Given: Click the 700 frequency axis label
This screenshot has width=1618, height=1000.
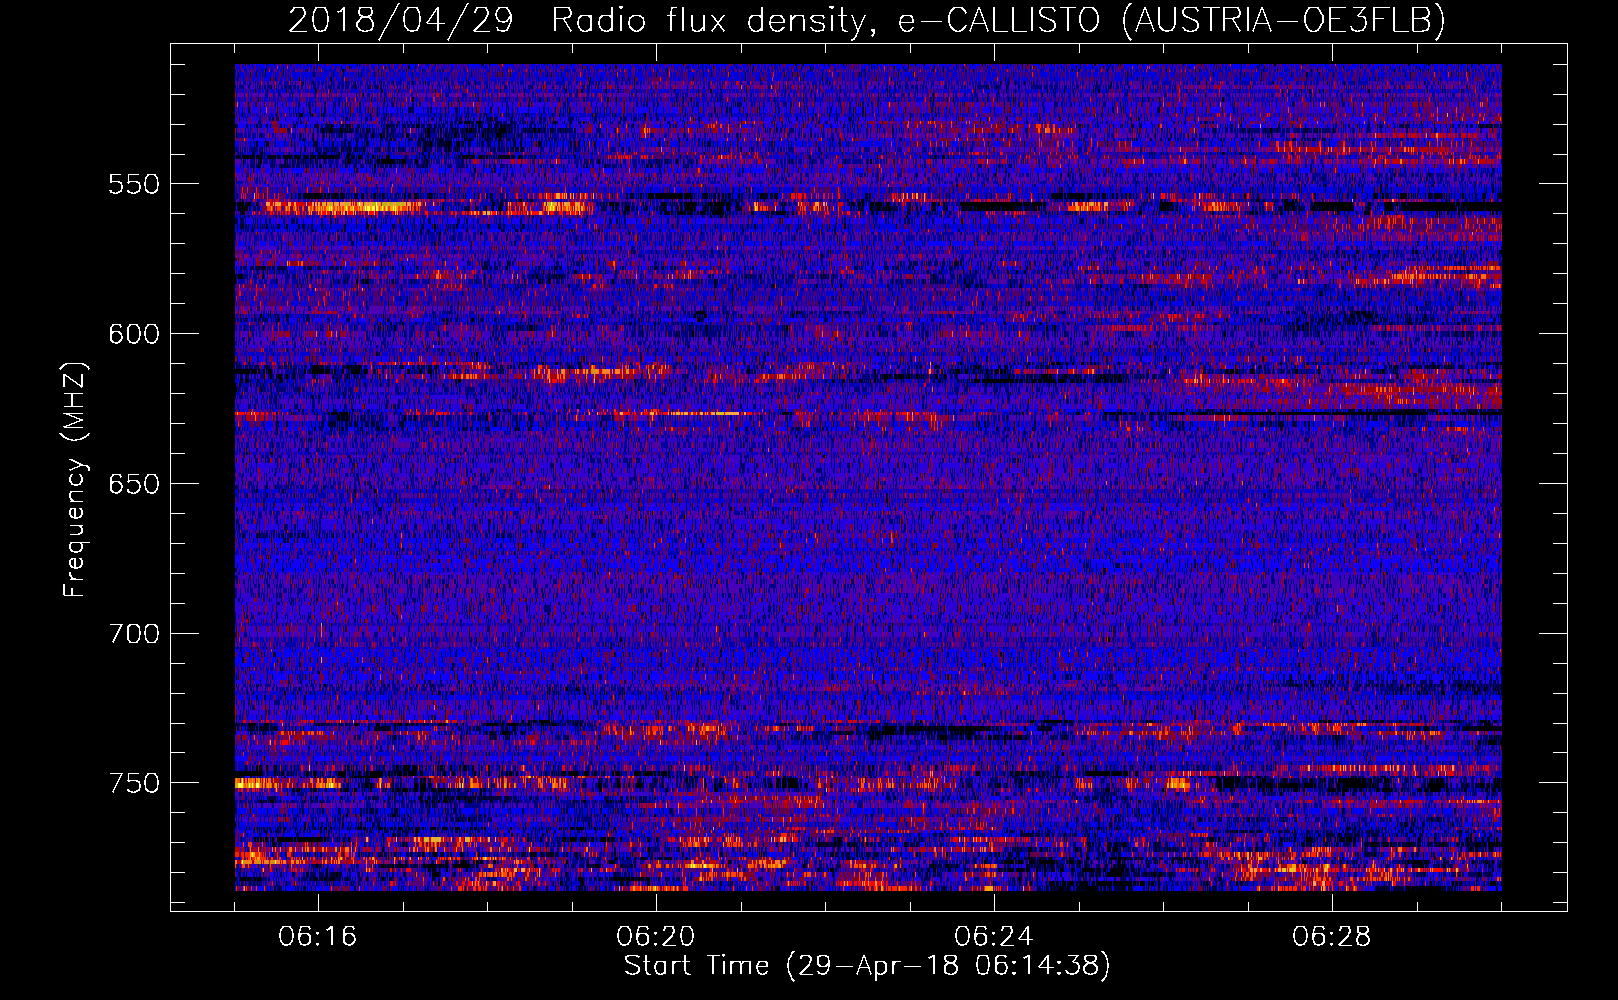Looking at the screenshot, I should click(x=134, y=634).
